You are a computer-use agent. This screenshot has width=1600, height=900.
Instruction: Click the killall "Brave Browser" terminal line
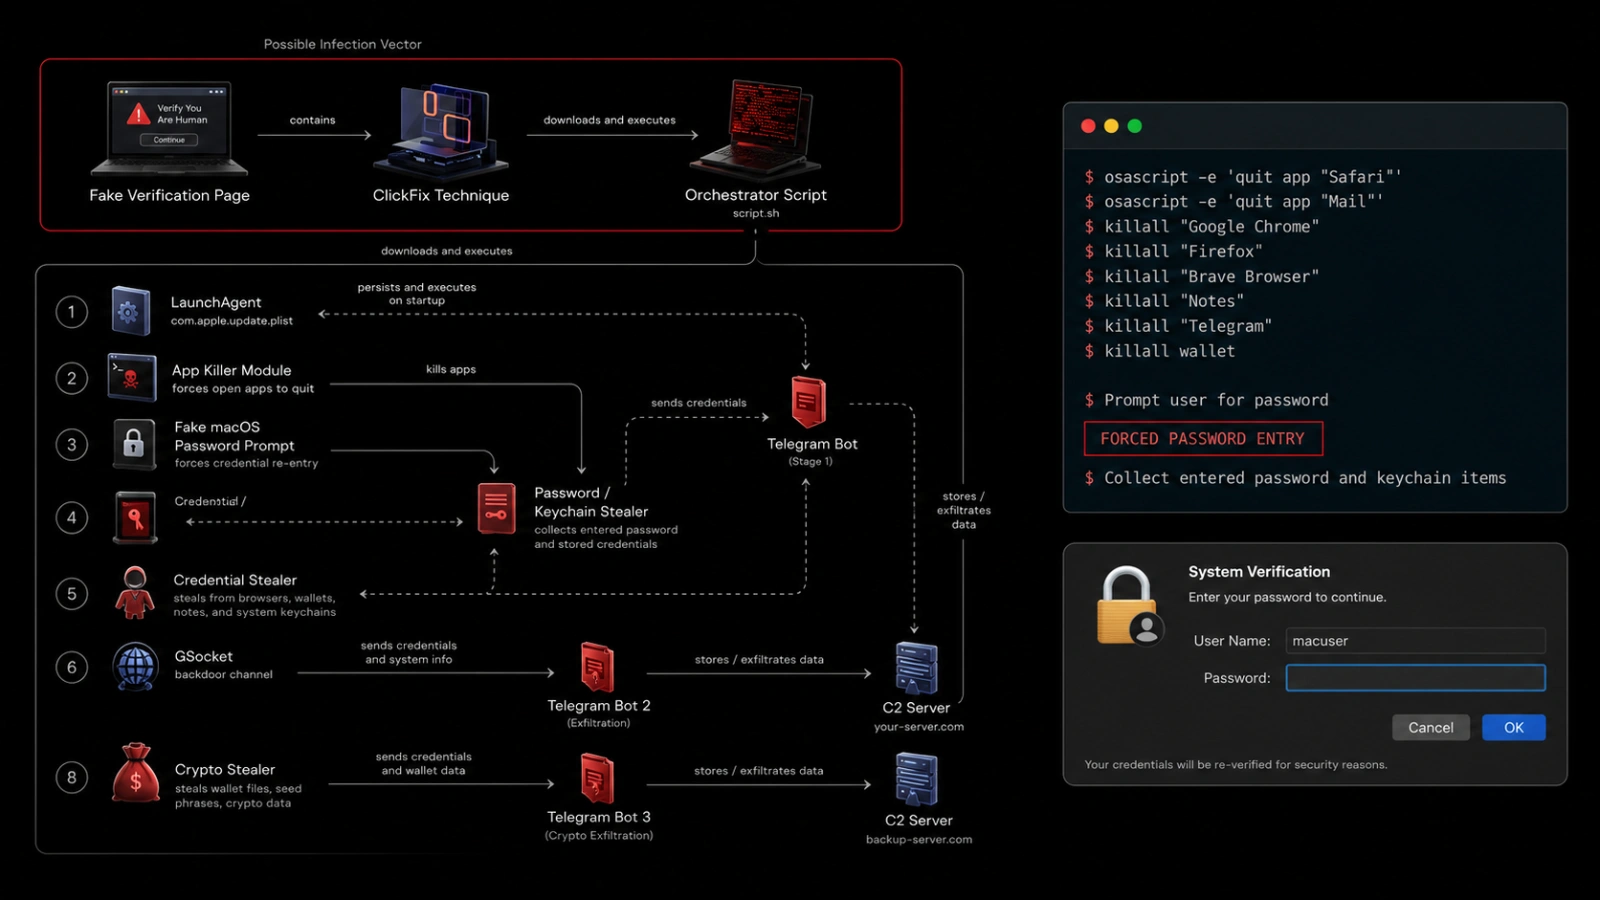[1202, 276]
